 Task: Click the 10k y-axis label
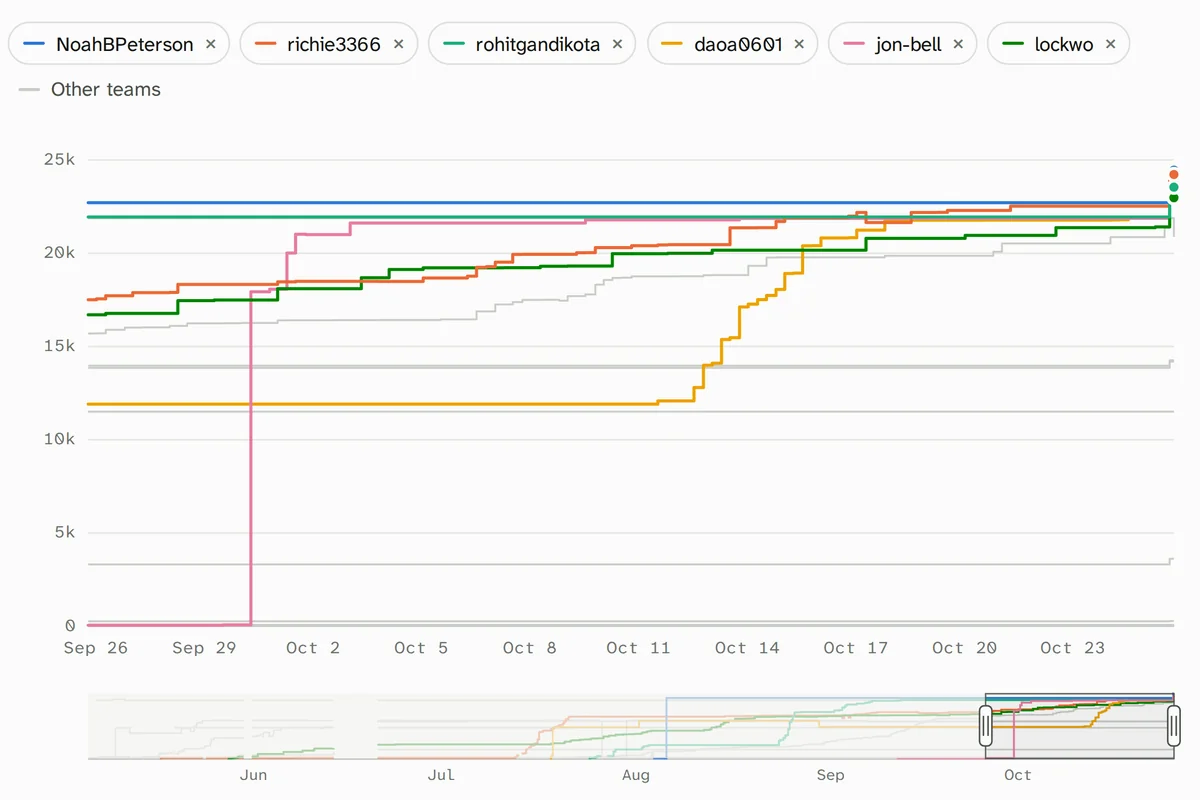58,439
